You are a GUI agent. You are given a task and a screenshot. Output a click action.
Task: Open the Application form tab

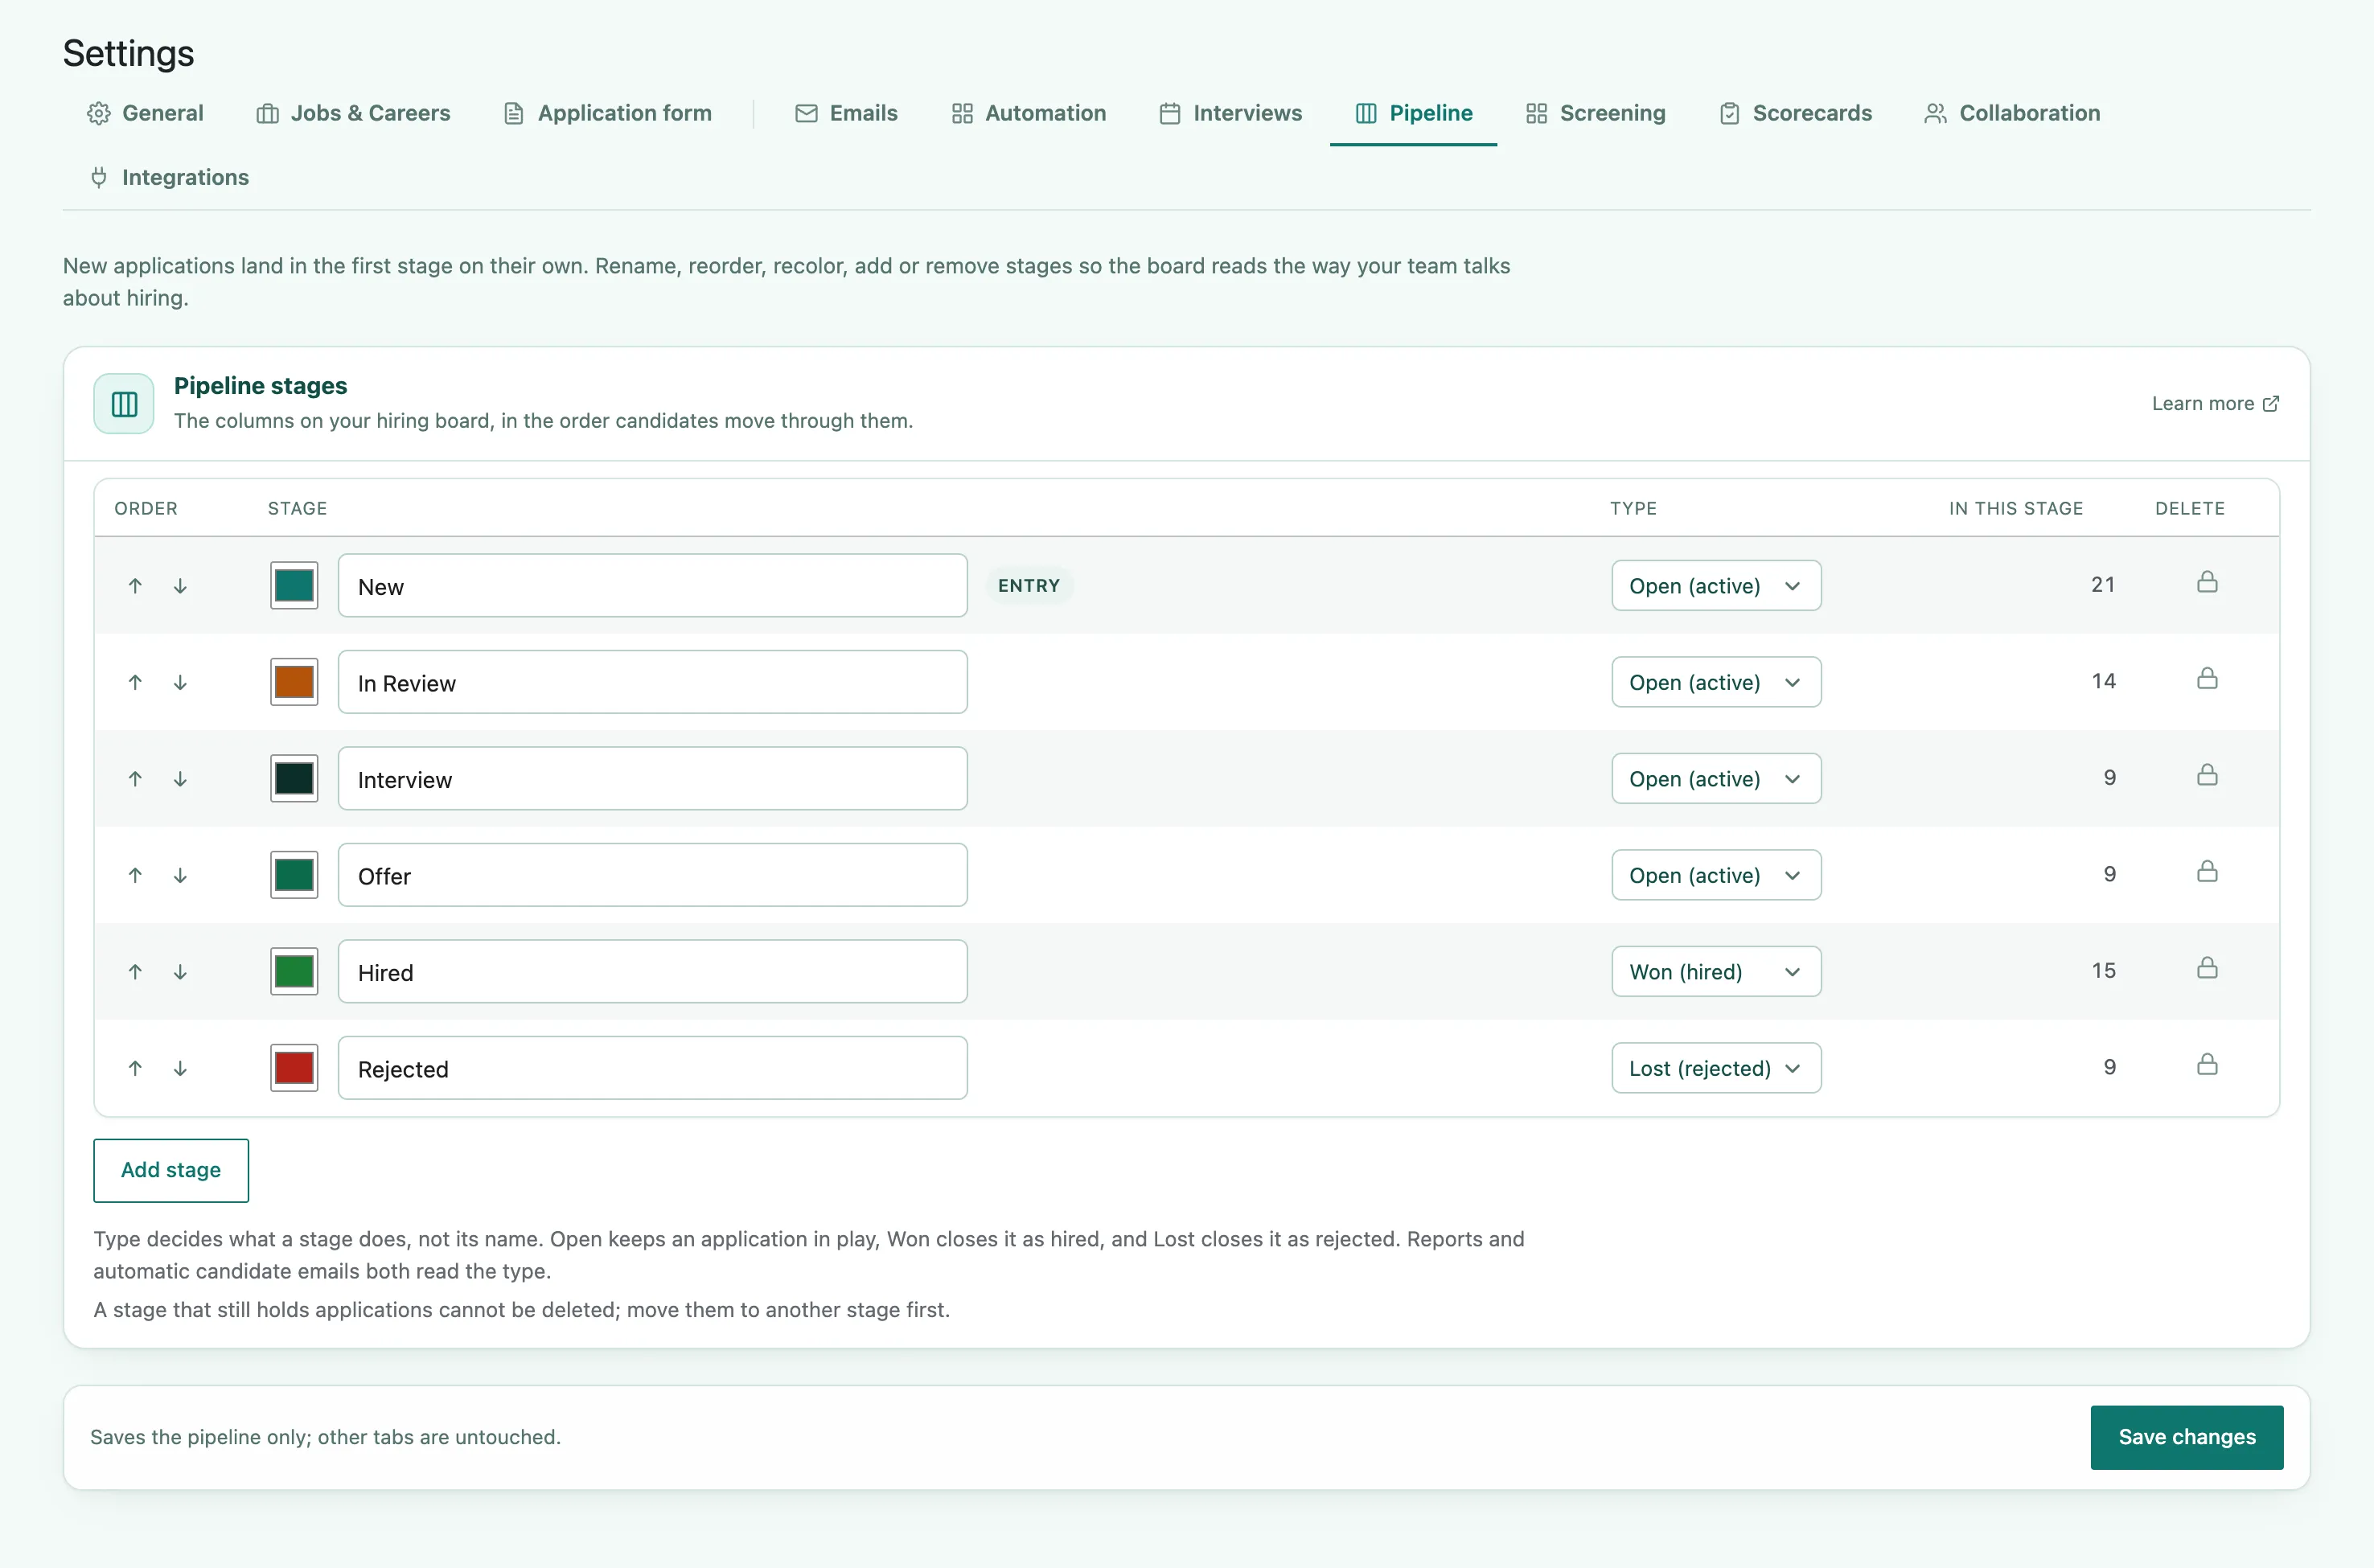(608, 113)
